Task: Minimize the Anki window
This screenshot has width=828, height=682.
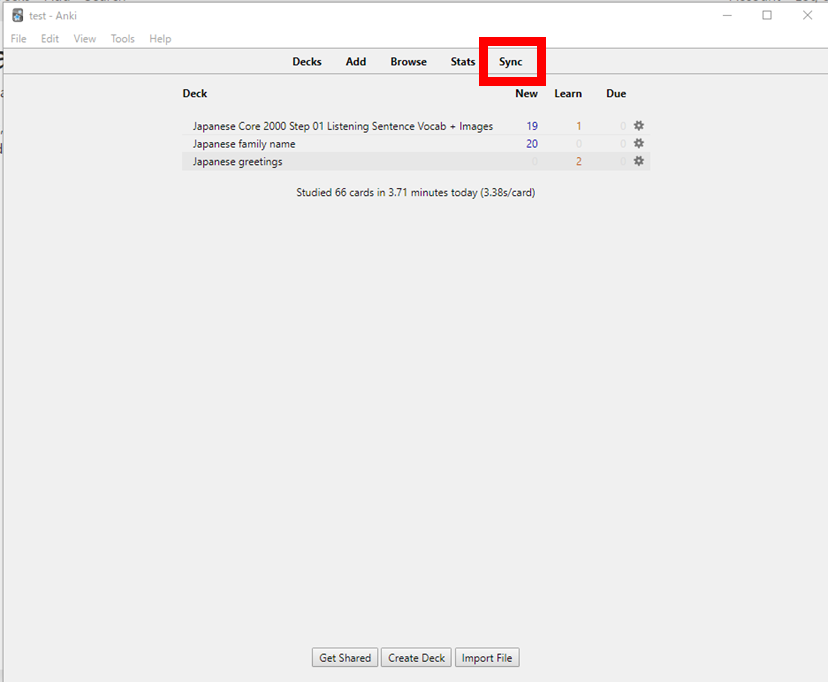Action: [x=727, y=15]
